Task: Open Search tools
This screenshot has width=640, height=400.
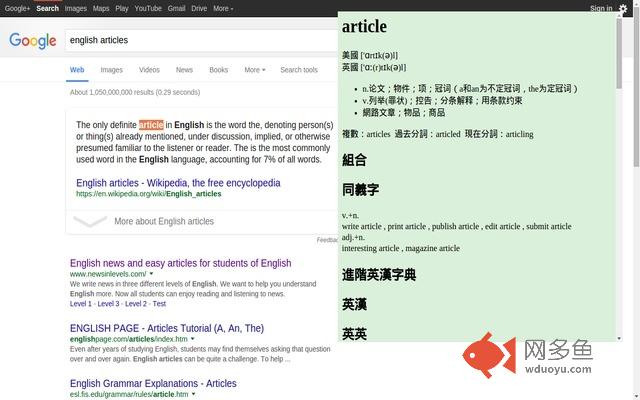Action: [299, 70]
